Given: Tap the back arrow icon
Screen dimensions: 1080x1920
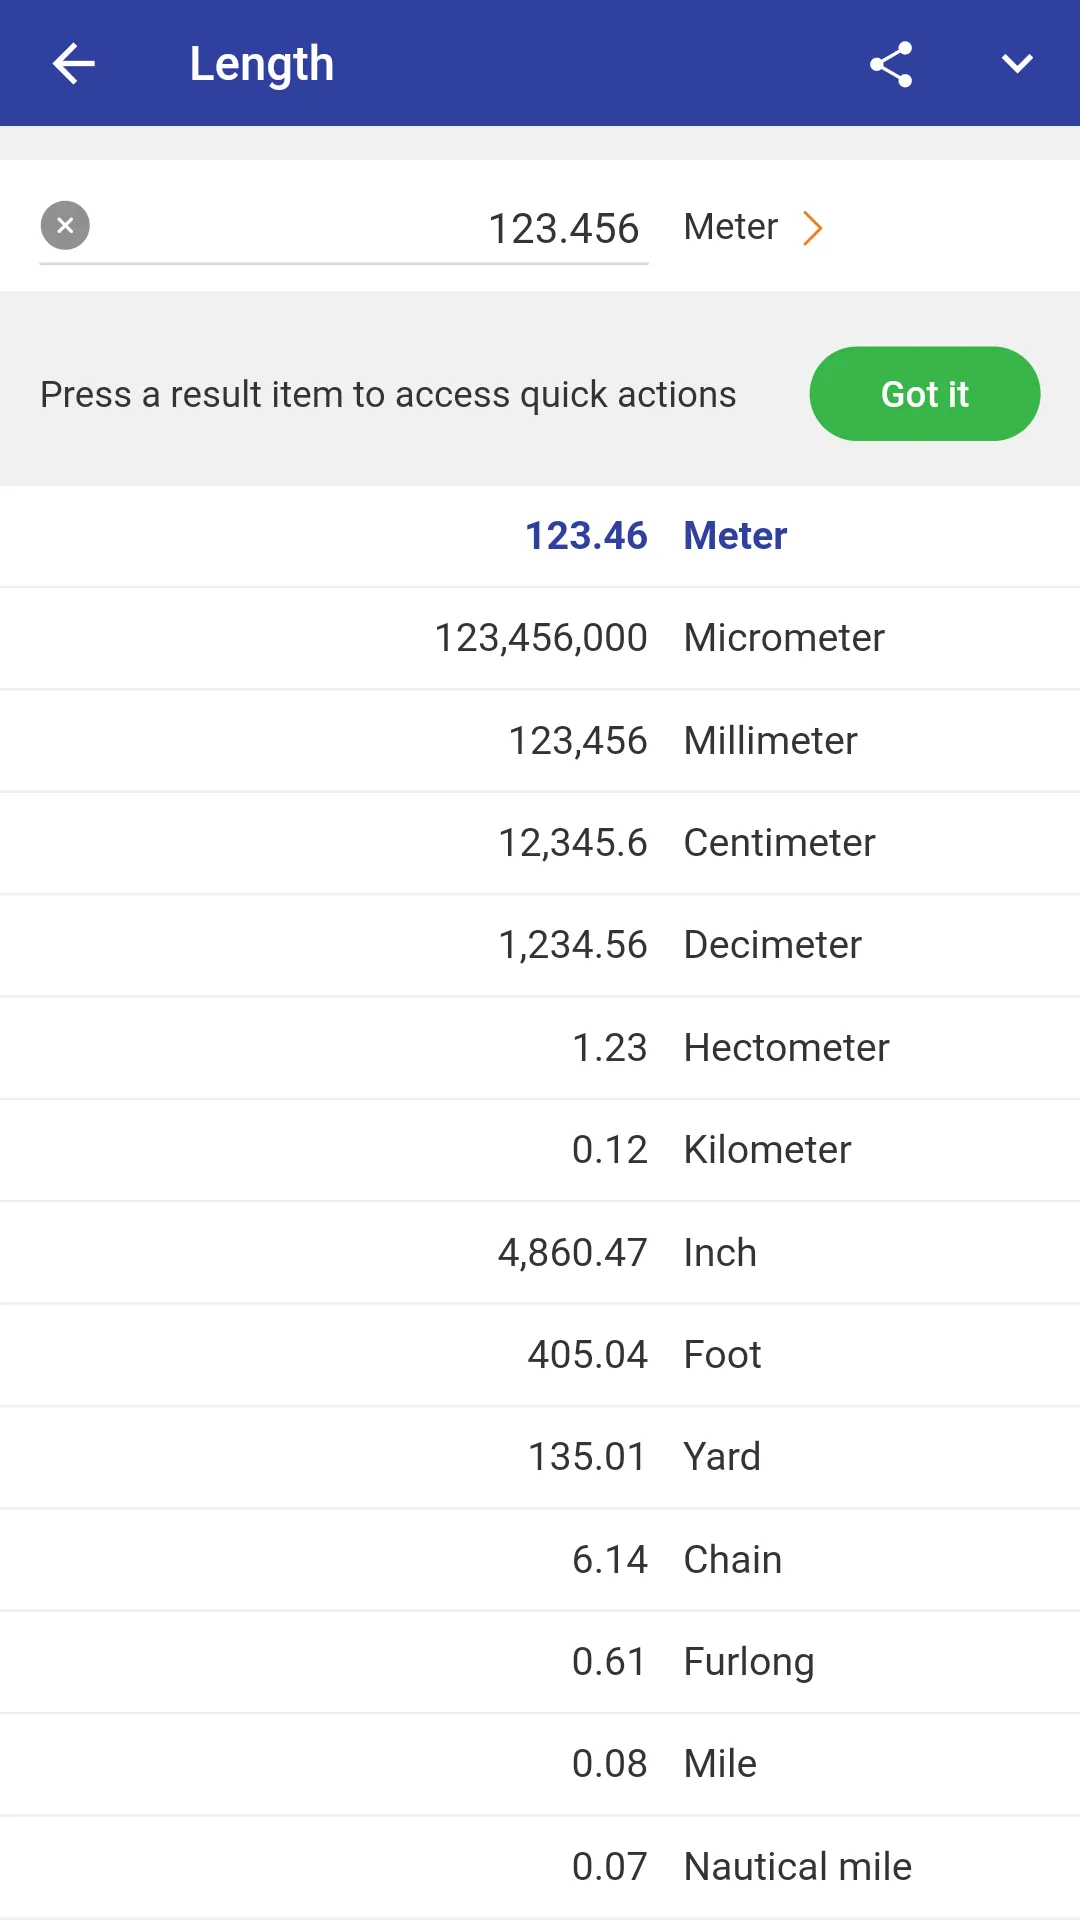Looking at the screenshot, I should click(73, 64).
